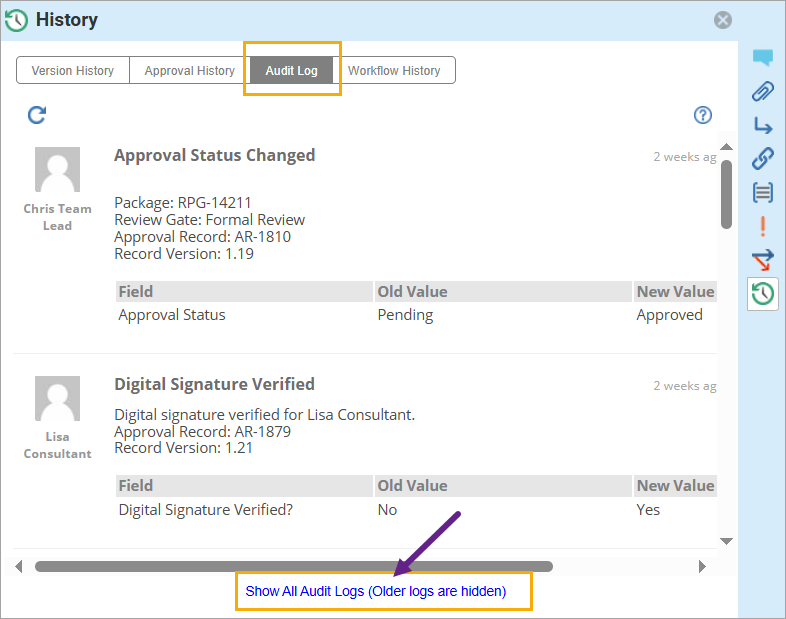Switch to the Approval History tab
Viewport: 786px width, 619px height.
[x=189, y=71]
